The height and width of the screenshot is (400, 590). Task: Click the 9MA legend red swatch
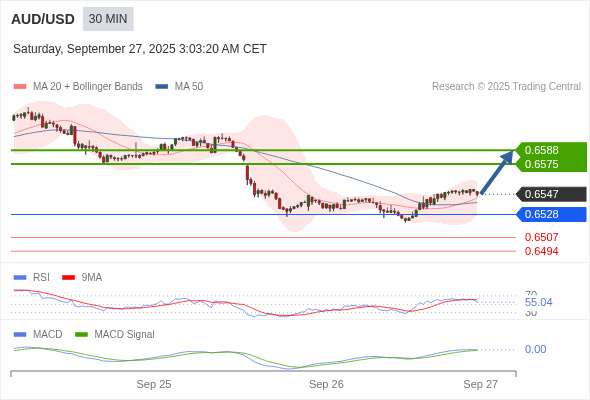click(x=68, y=278)
